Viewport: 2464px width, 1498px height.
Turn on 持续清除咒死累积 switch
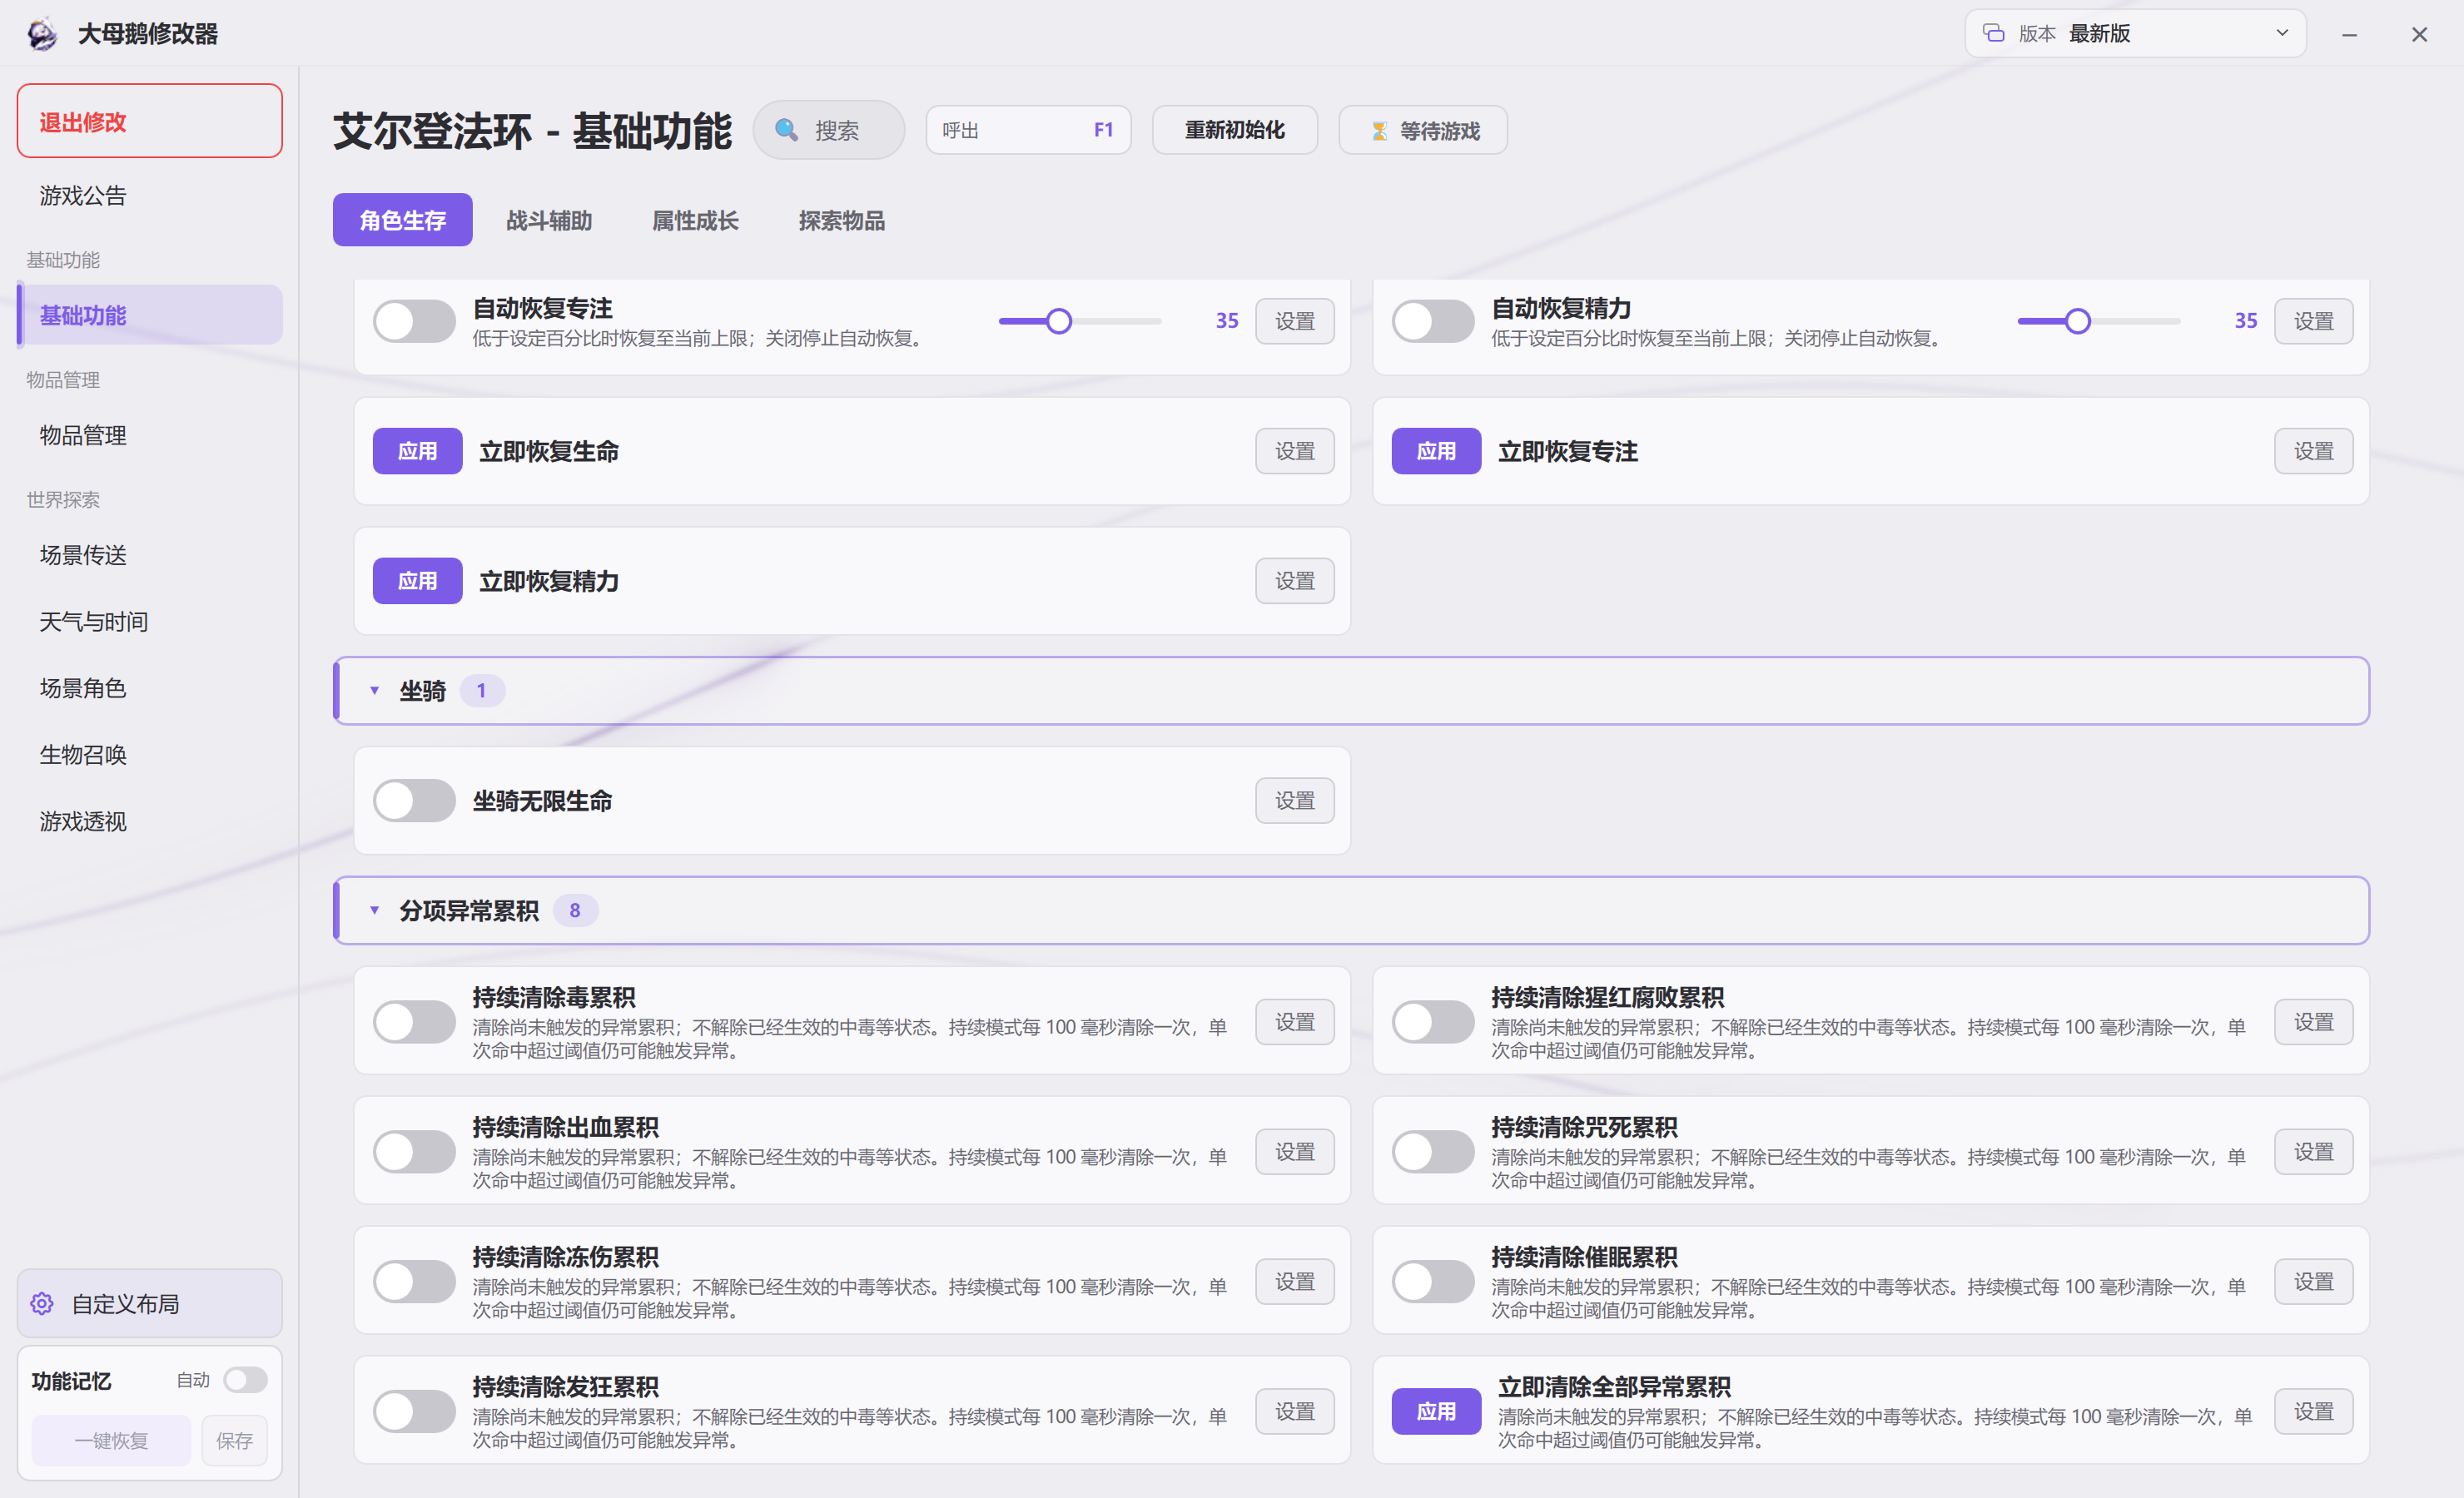pyautogui.click(x=1433, y=1151)
